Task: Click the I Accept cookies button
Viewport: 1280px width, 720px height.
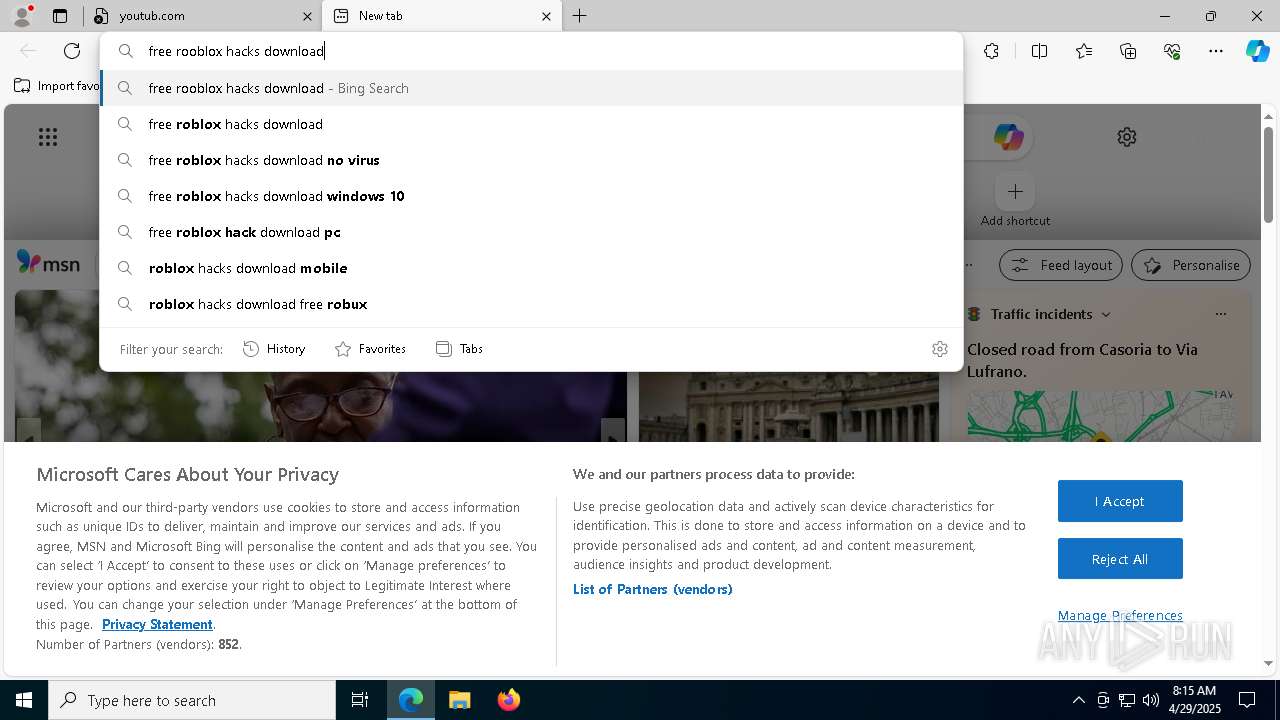Action: tap(1120, 501)
